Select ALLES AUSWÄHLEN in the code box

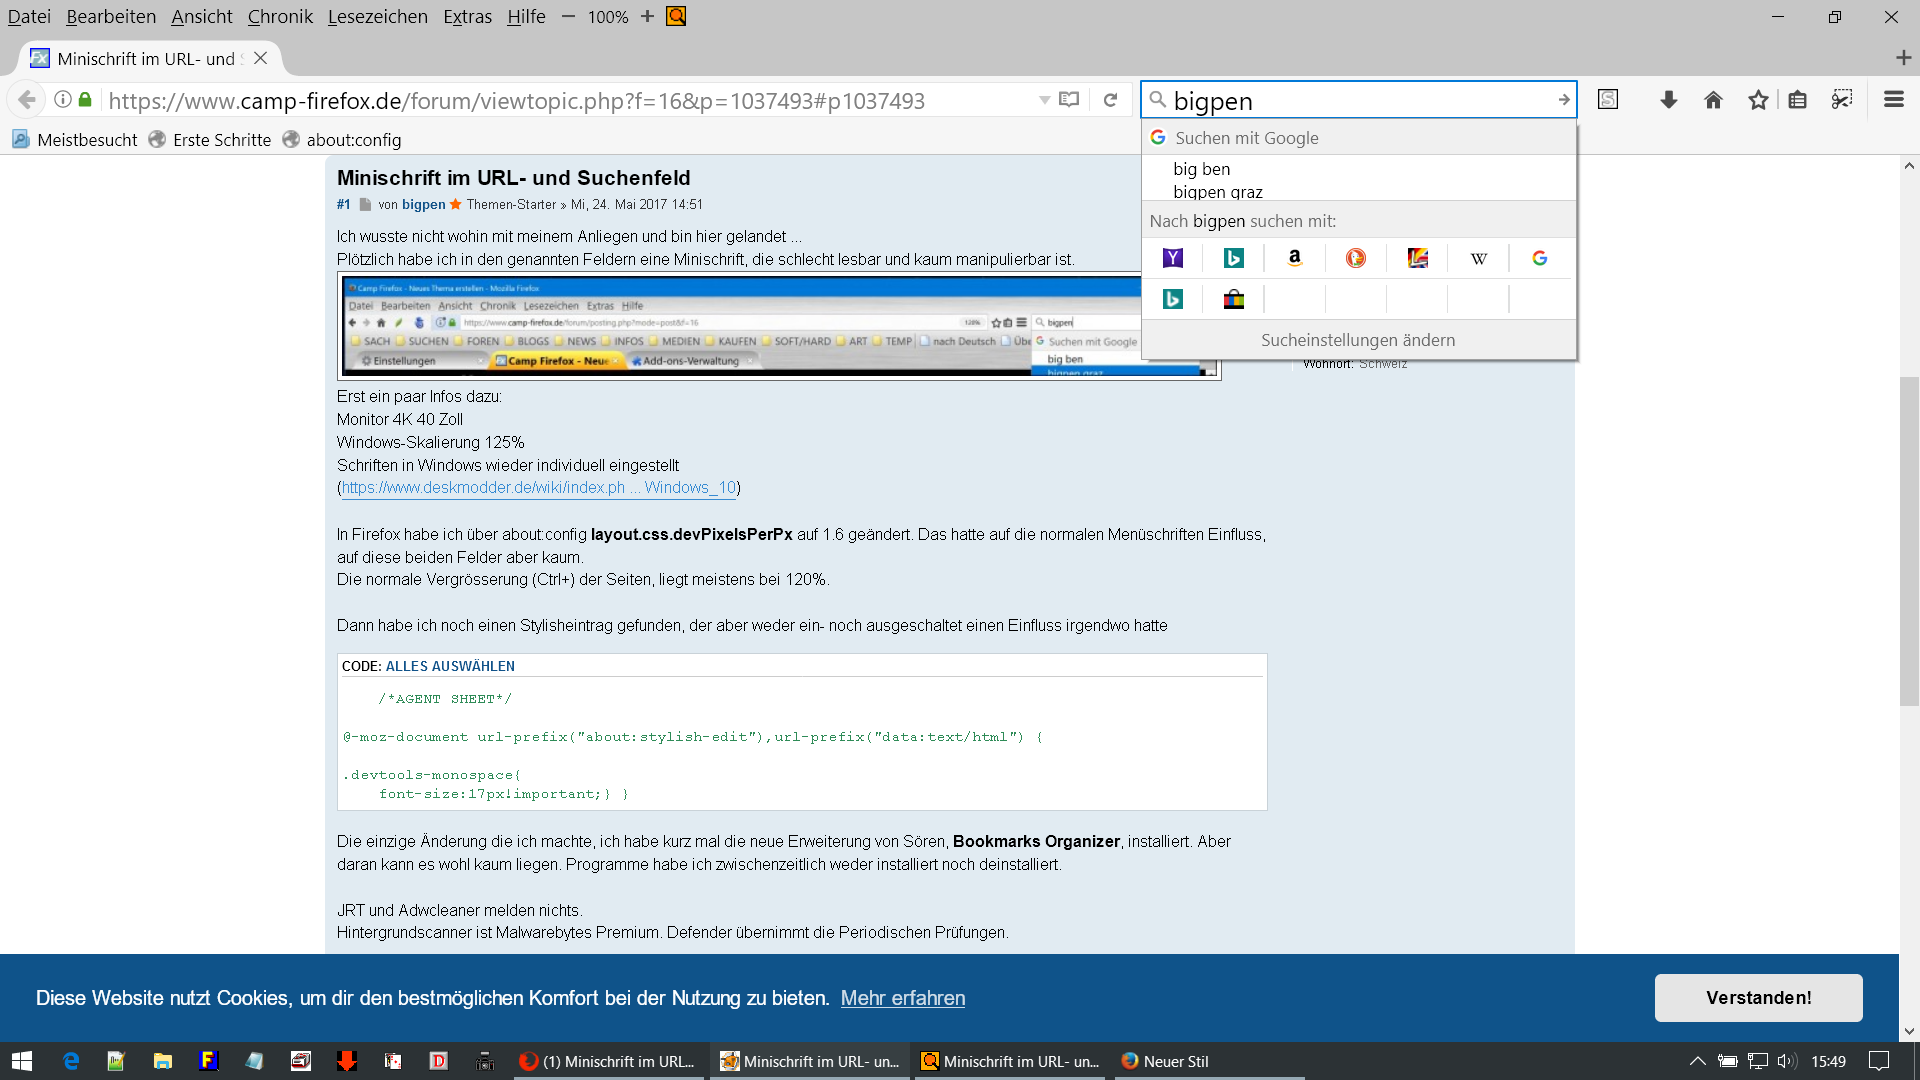[x=450, y=666]
